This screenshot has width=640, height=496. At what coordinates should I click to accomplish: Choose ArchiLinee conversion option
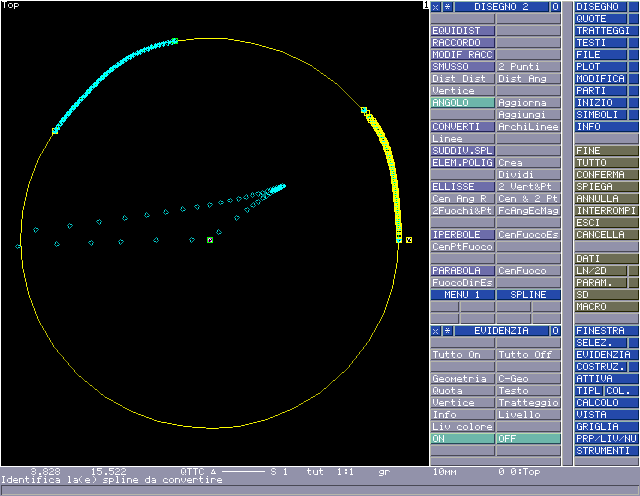pyautogui.click(x=529, y=127)
